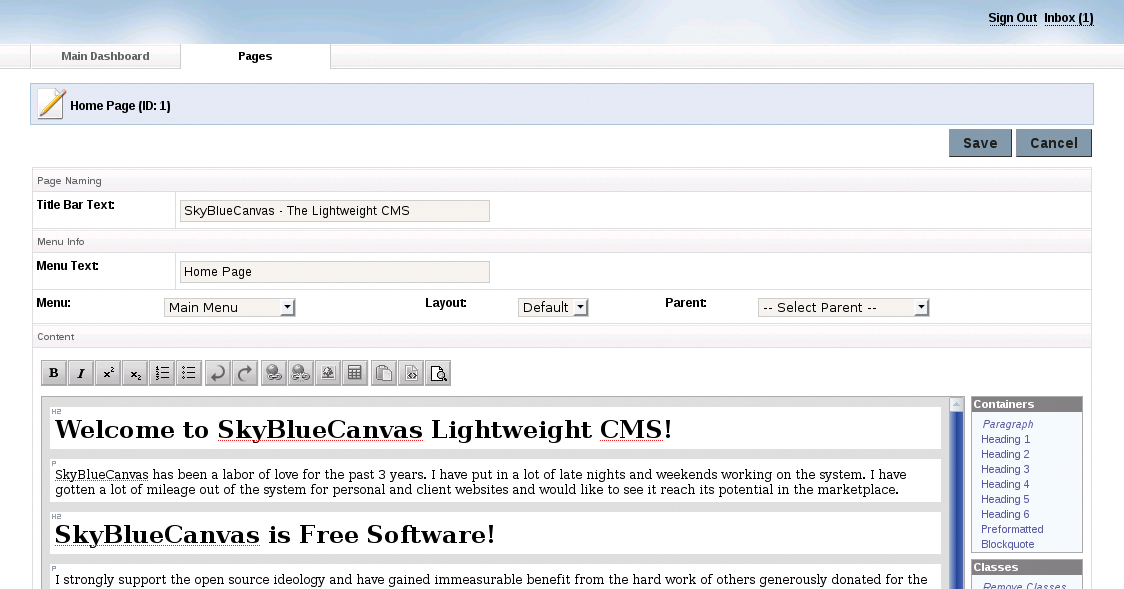Click the Page Naming section label

pyautogui.click(x=70, y=181)
